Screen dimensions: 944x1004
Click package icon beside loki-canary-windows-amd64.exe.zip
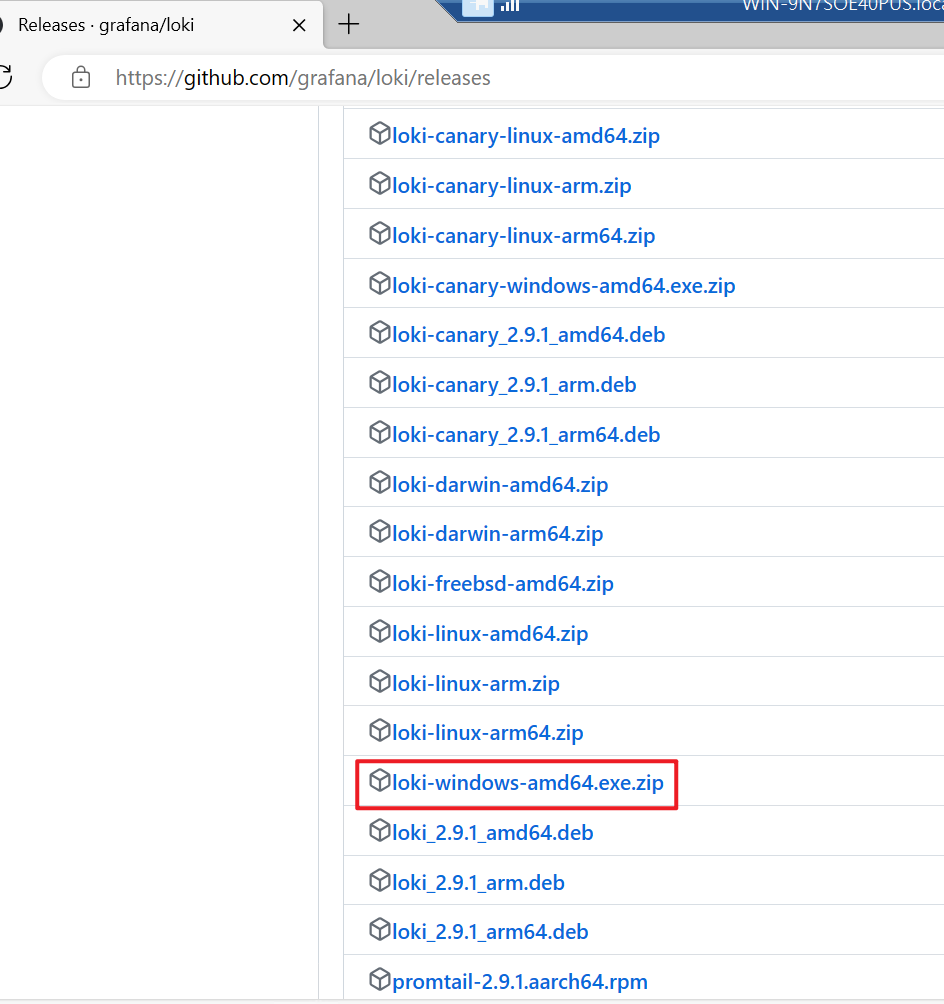click(380, 284)
